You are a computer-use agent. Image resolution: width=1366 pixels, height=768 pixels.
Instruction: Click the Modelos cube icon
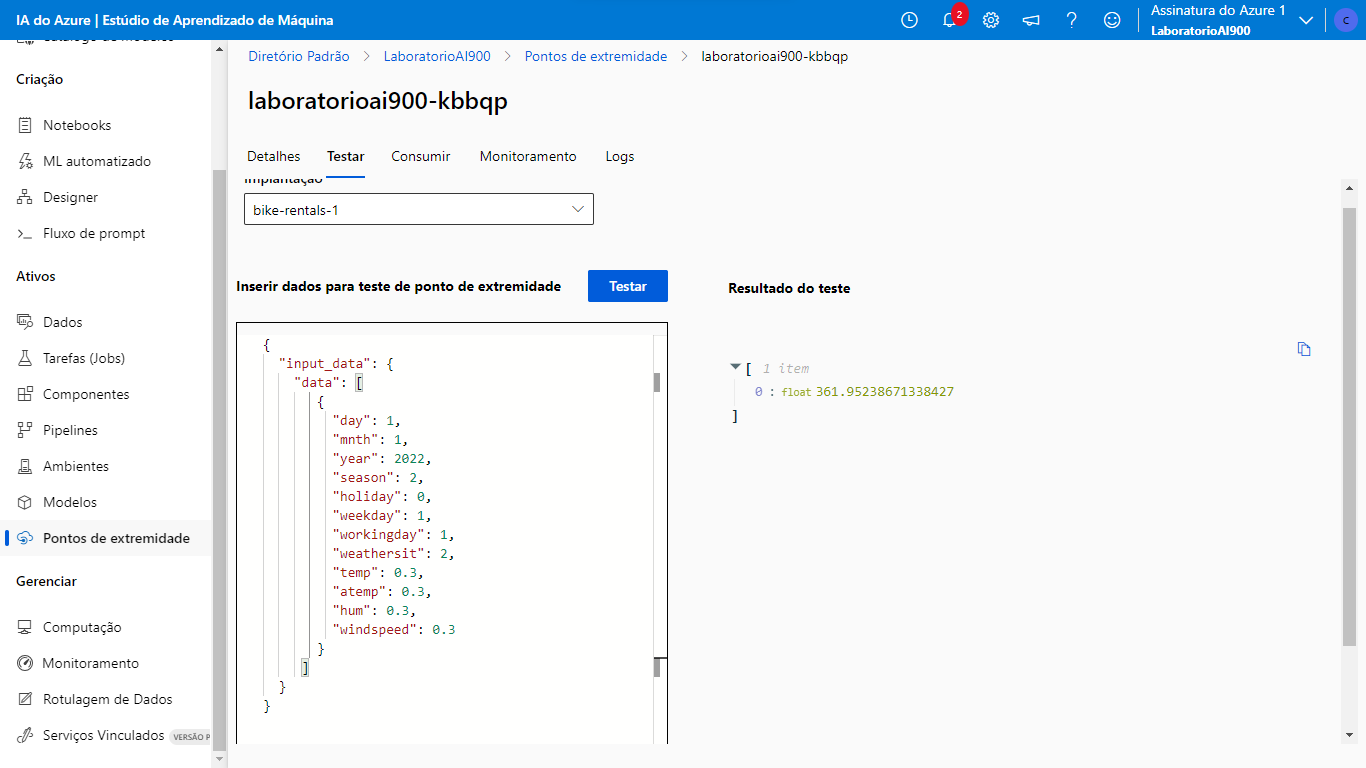tap(25, 502)
